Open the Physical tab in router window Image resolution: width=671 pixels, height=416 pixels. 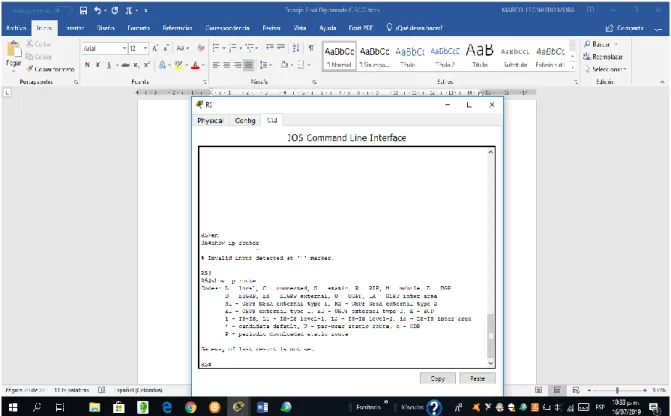tap(210, 121)
